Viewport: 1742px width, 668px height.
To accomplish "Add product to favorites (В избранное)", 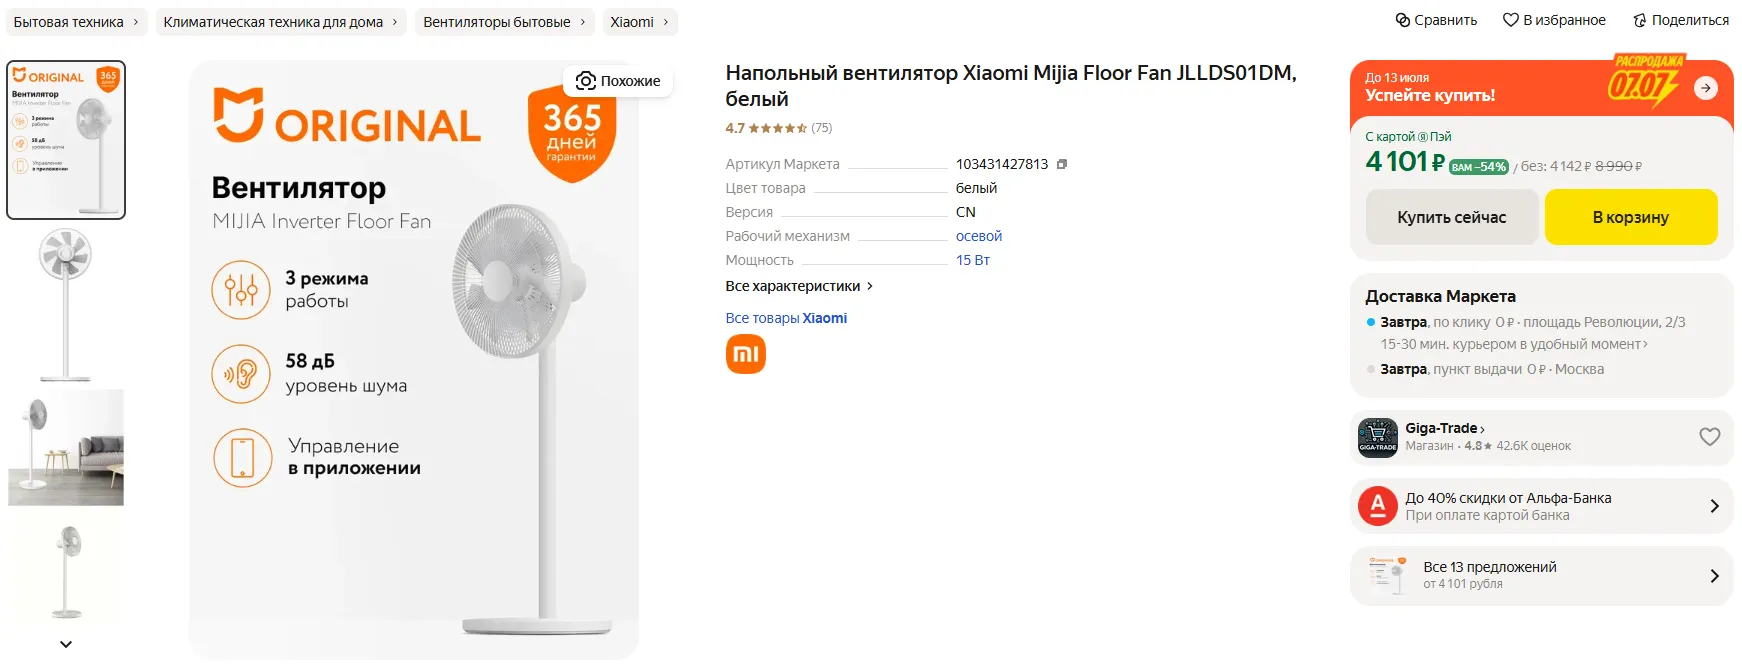I will pyautogui.click(x=1510, y=20).
